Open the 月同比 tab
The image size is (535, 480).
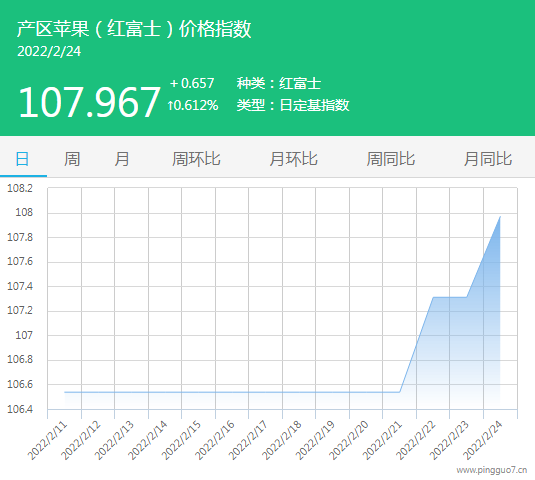[488, 159]
